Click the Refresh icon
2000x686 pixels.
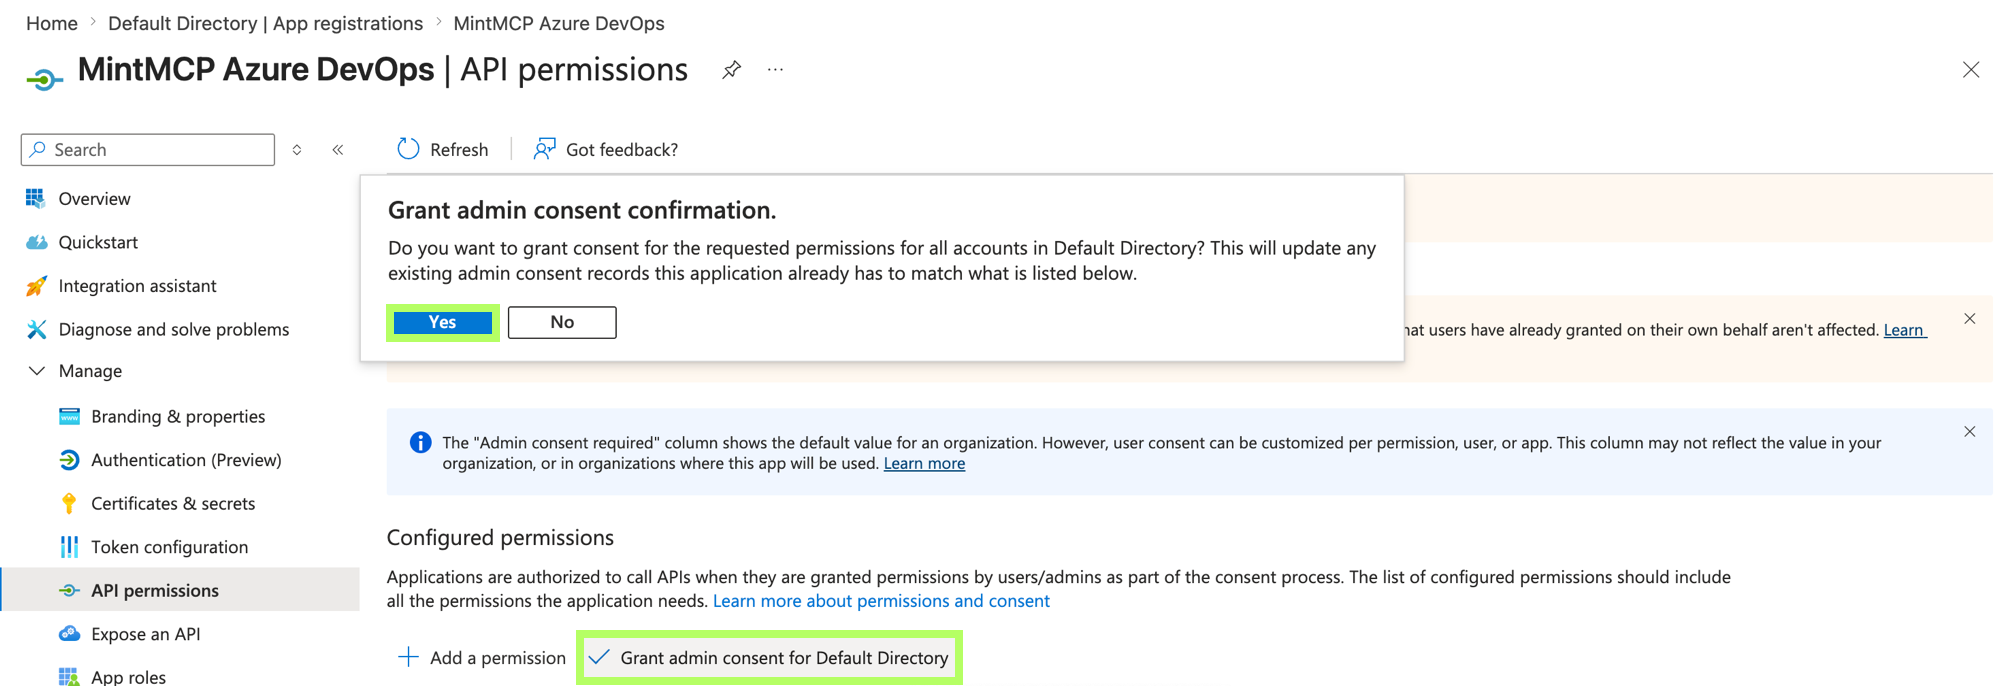tap(408, 149)
